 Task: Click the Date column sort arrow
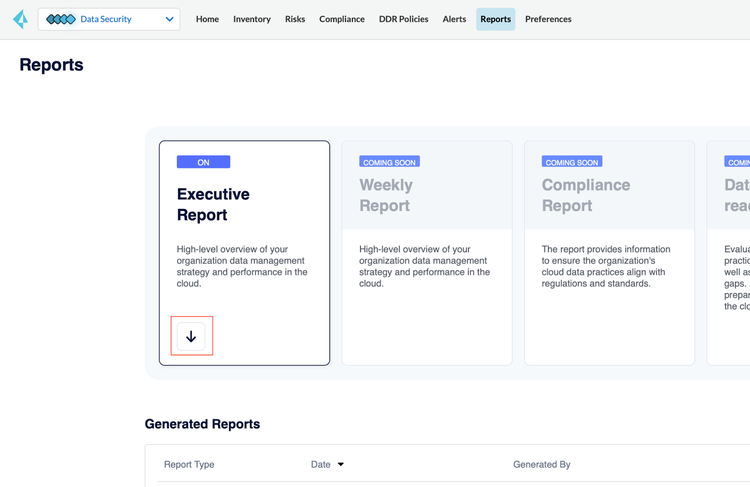point(341,464)
